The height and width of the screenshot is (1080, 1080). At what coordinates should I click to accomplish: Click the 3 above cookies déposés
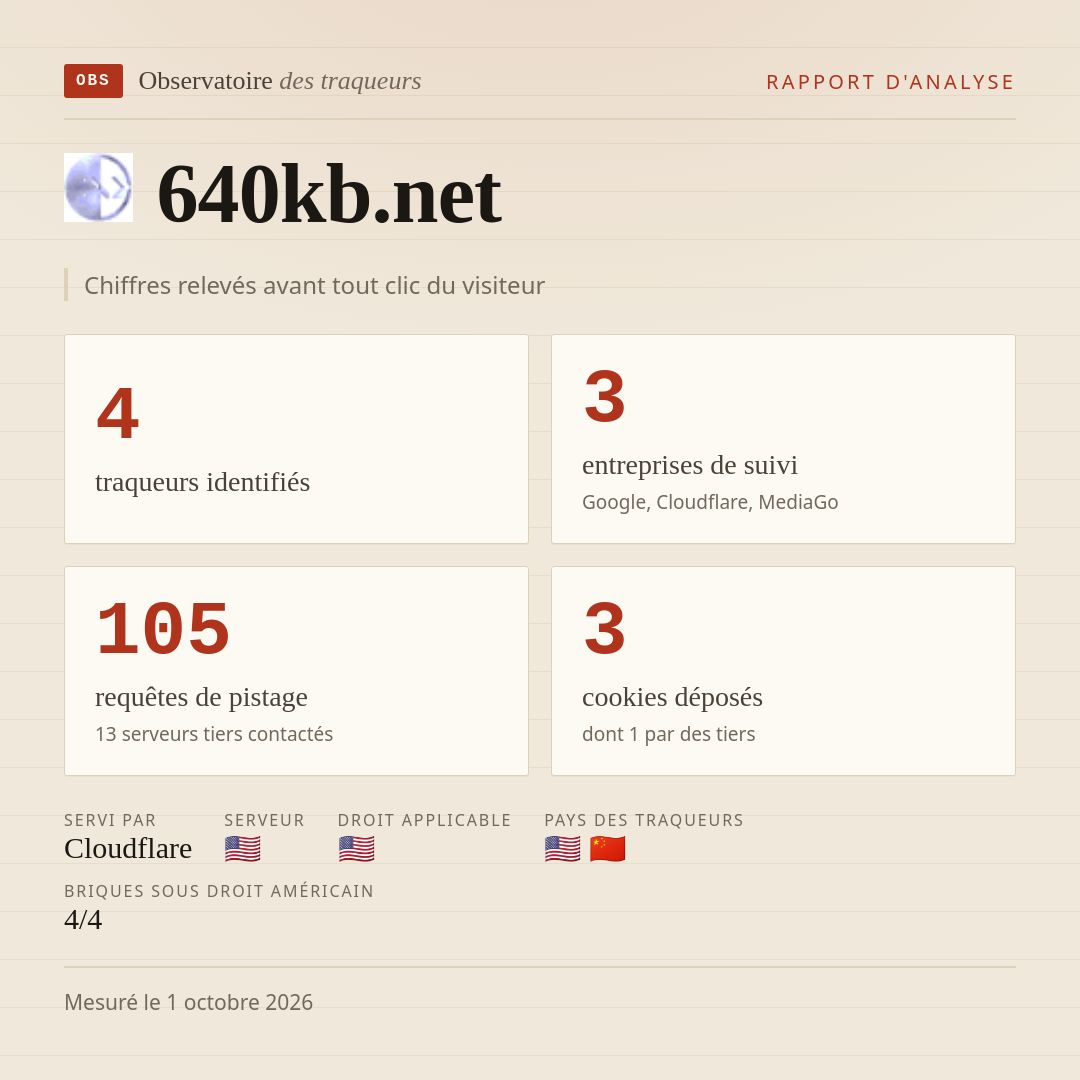pyautogui.click(x=605, y=629)
